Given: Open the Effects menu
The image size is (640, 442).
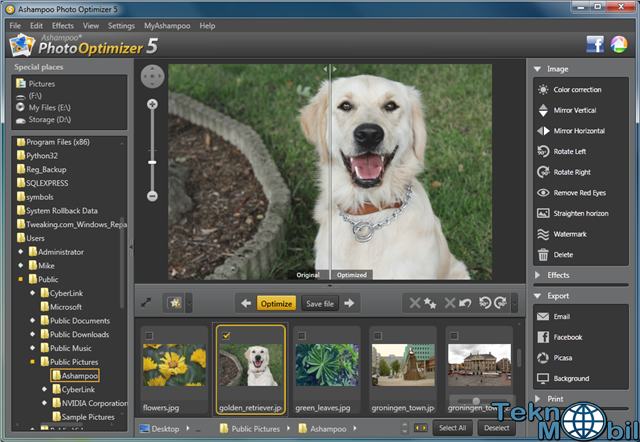Looking at the screenshot, I should 62,26.
